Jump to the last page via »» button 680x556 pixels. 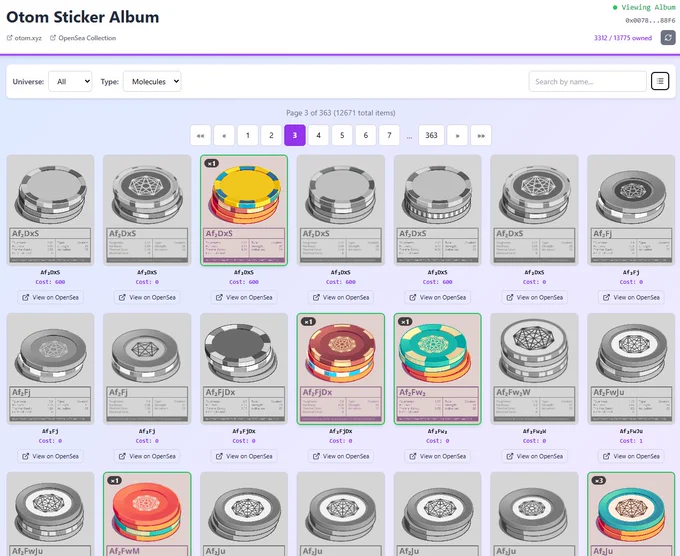click(481, 135)
